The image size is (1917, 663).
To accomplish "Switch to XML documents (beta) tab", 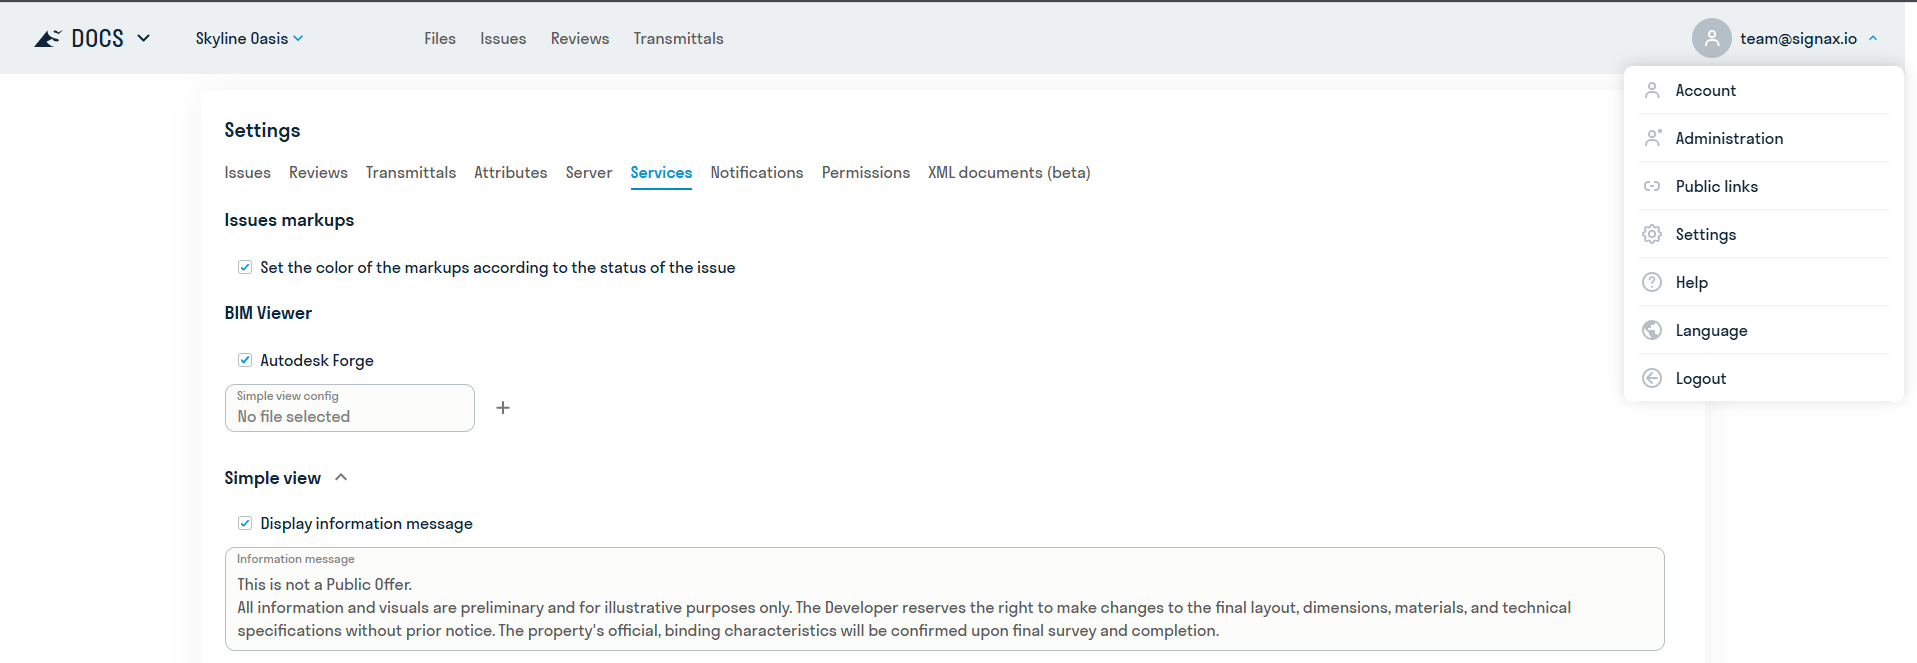I will (x=1009, y=172).
